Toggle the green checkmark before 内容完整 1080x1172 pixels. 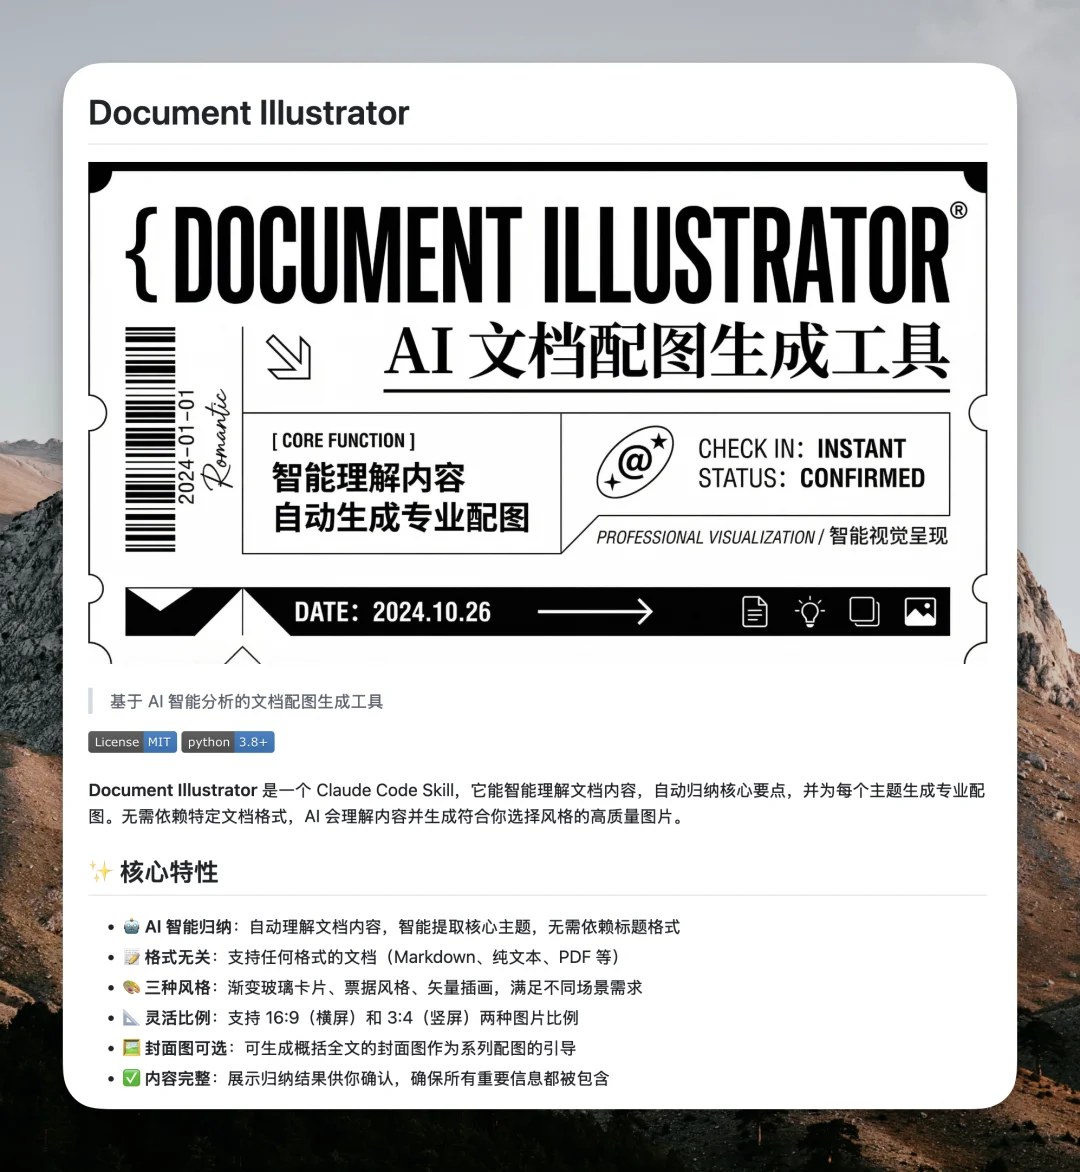[130, 1078]
